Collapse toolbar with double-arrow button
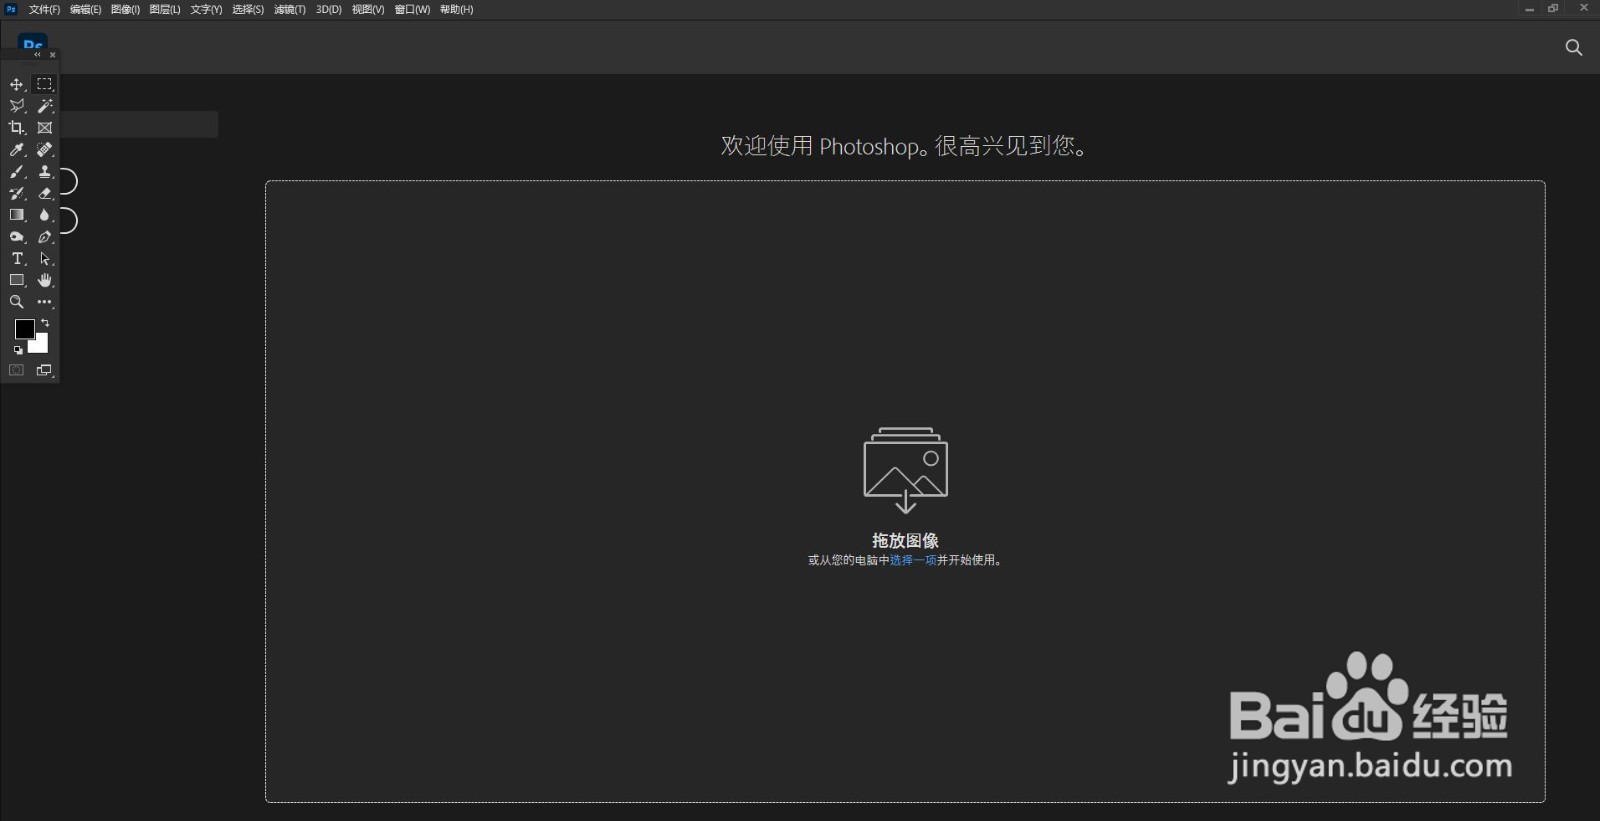 click(37, 55)
